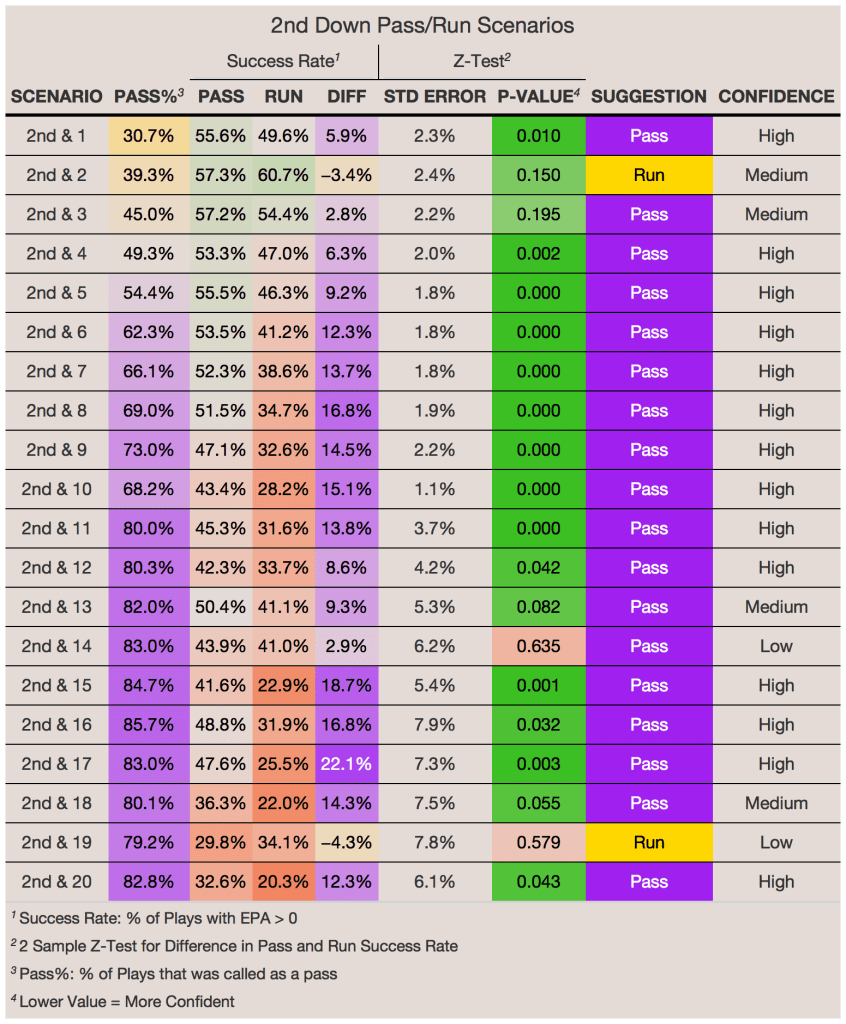
Task: Click the CONFIDENCE column header
Action: (776, 97)
